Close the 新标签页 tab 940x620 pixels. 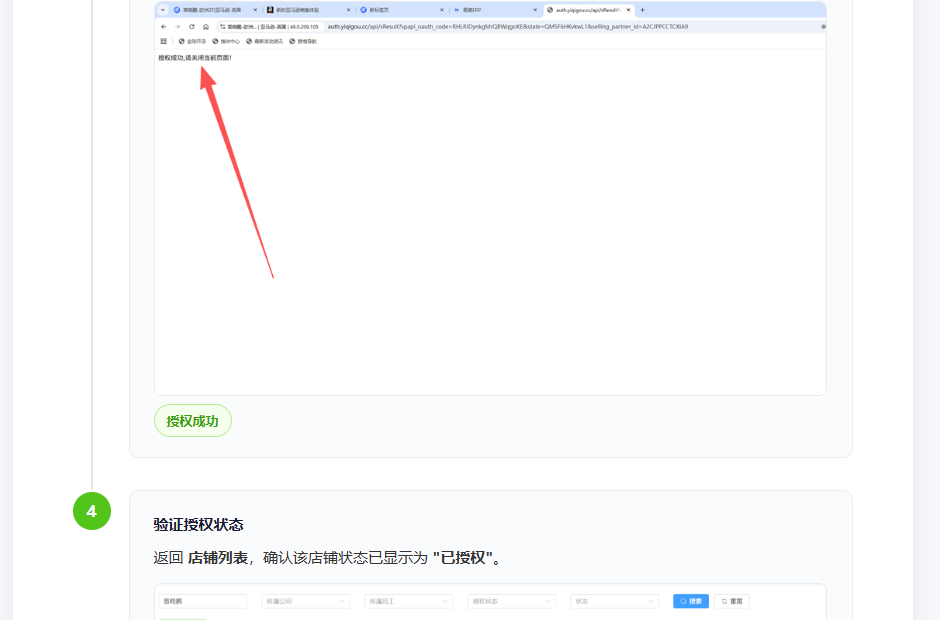coord(442,10)
